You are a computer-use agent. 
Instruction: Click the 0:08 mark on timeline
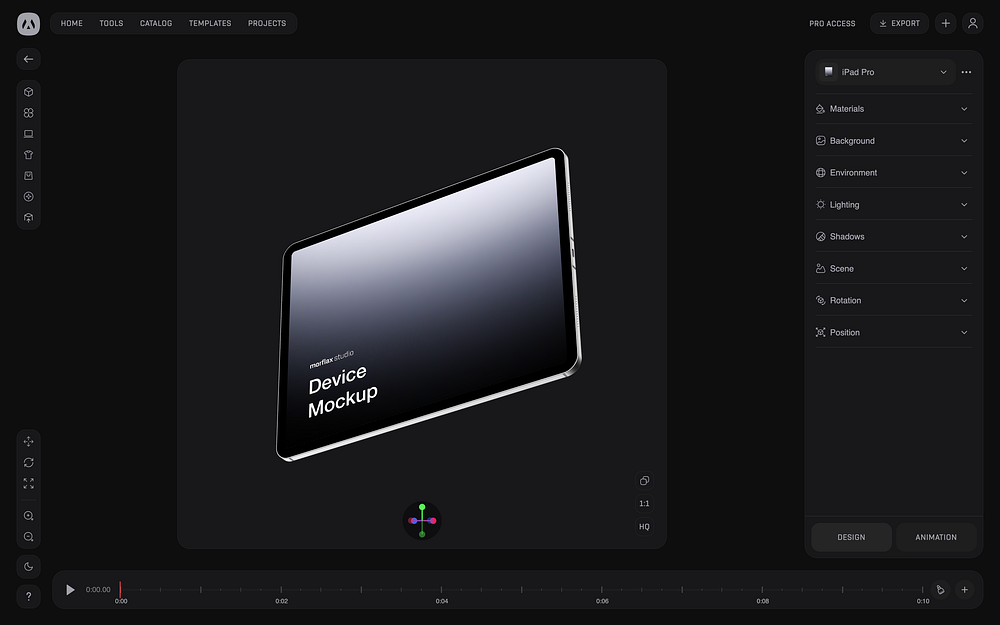point(762,601)
